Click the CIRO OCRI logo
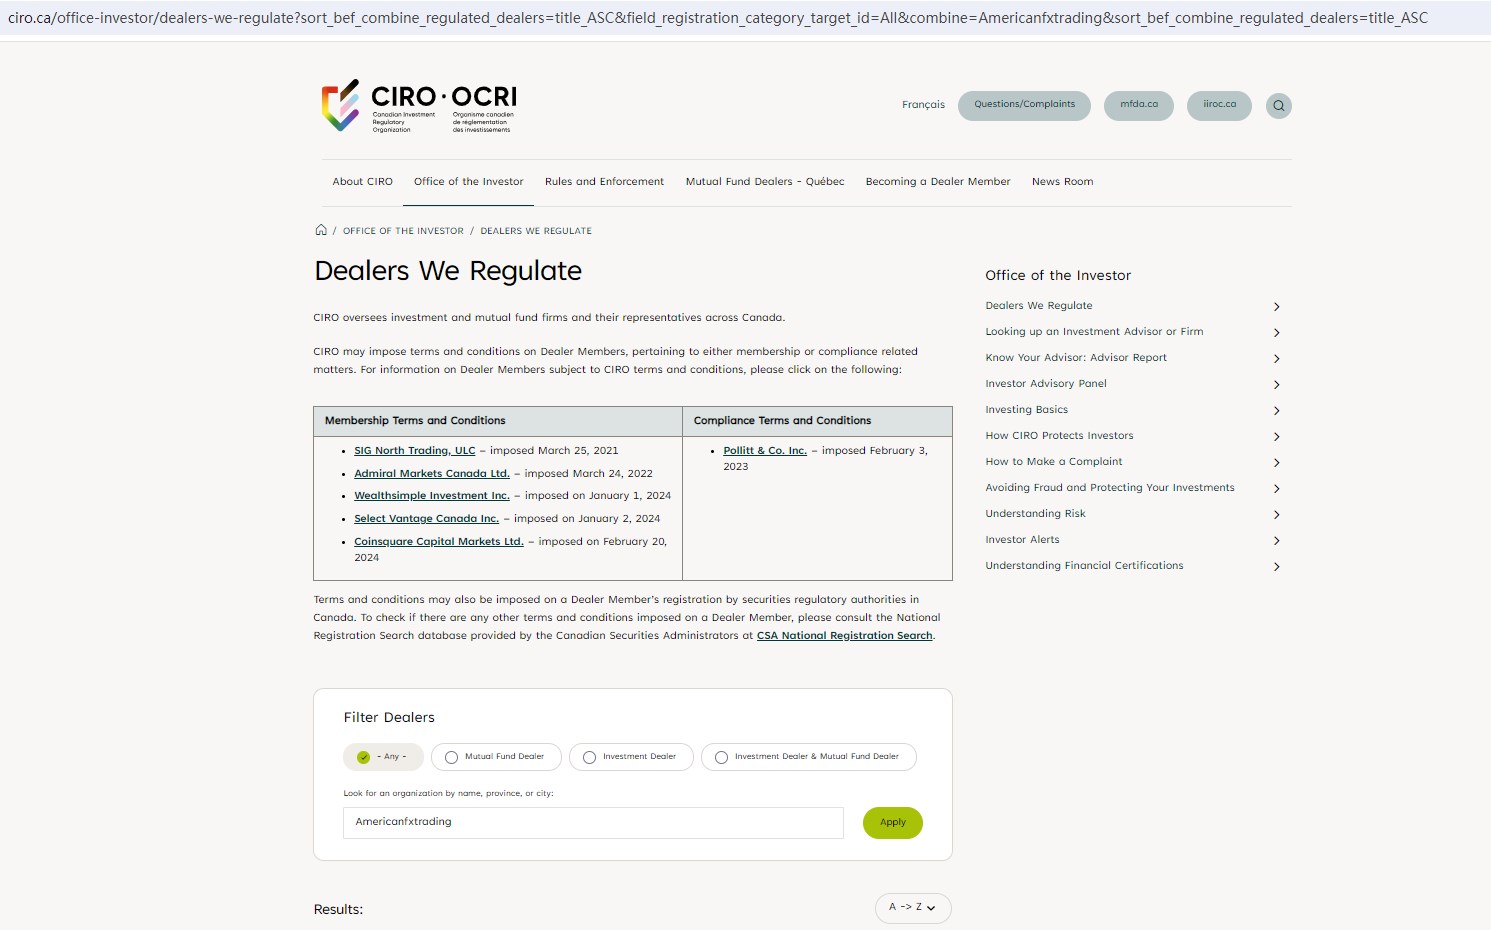 click(419, 106)
